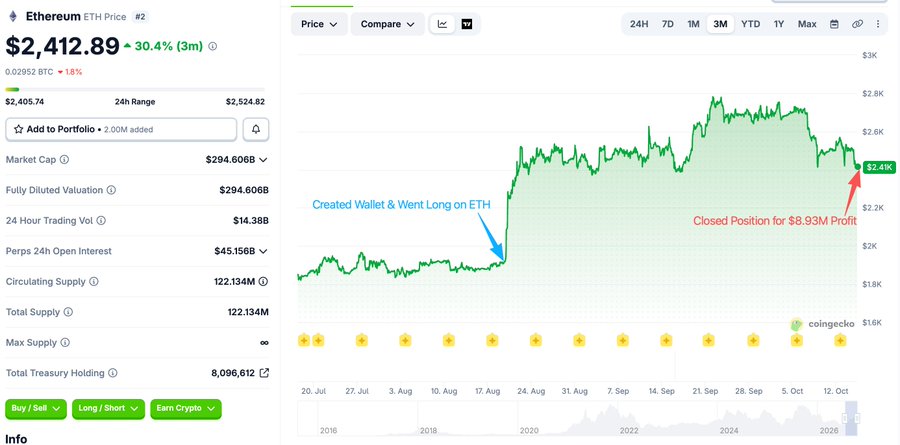Click the 2020 label on overview chart
The image size is (900, 445).
[529, 430]
